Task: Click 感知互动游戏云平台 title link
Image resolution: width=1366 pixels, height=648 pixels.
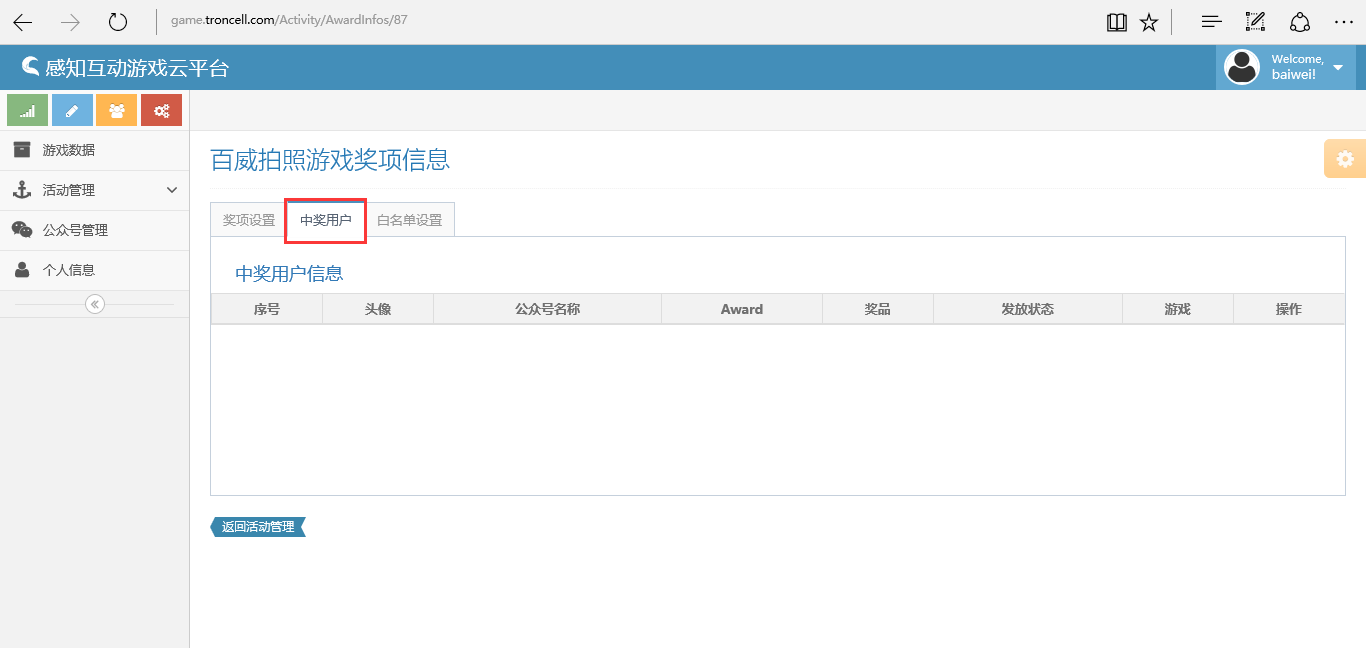Action: [137, 68]
